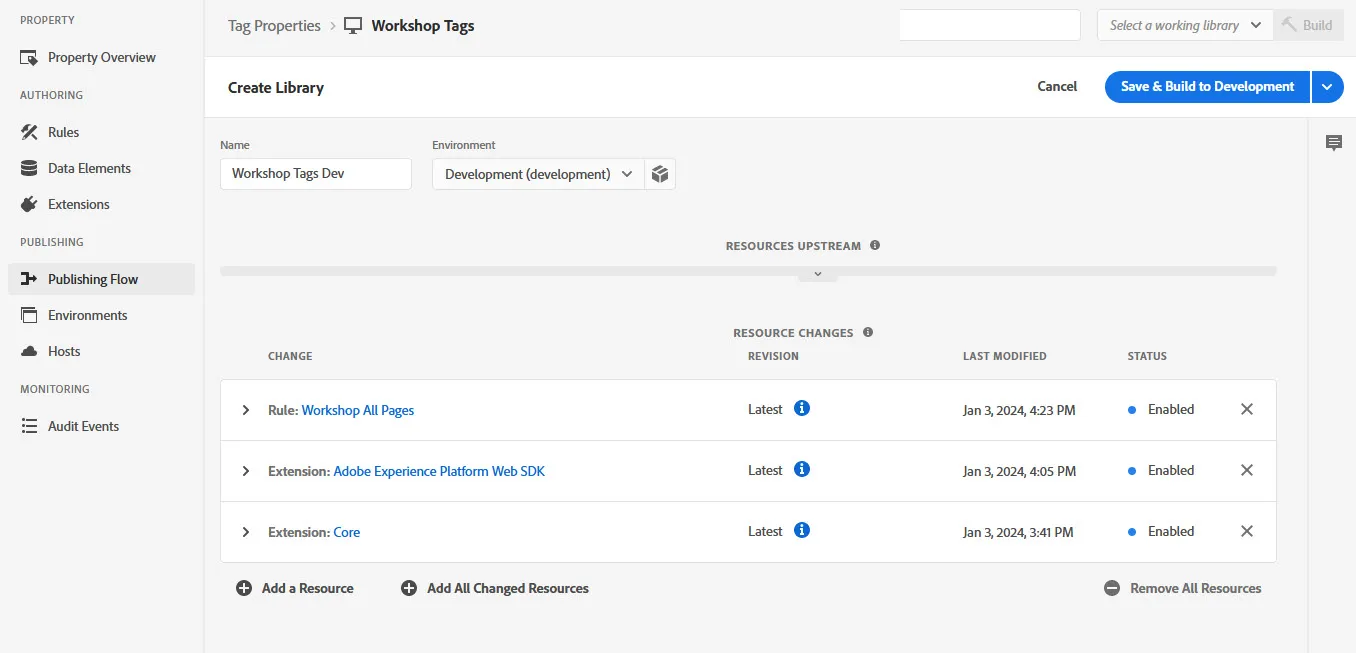Click Save & Build to Development button
The height and width of the screenshot is (653, 1356).
pos(1207,87)
